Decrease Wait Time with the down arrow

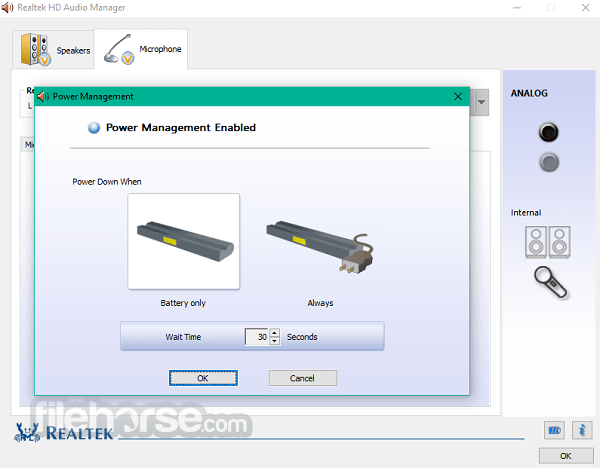click(274, 341)
